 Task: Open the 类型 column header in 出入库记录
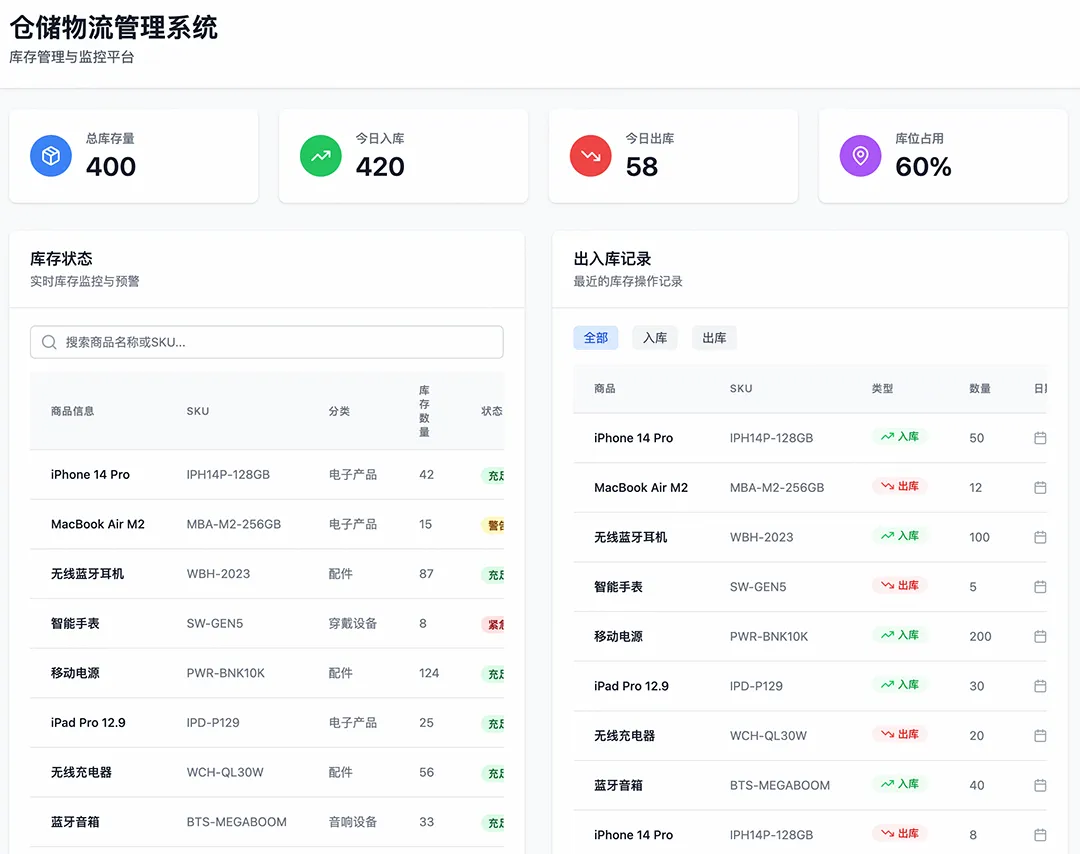pos(882,389)
